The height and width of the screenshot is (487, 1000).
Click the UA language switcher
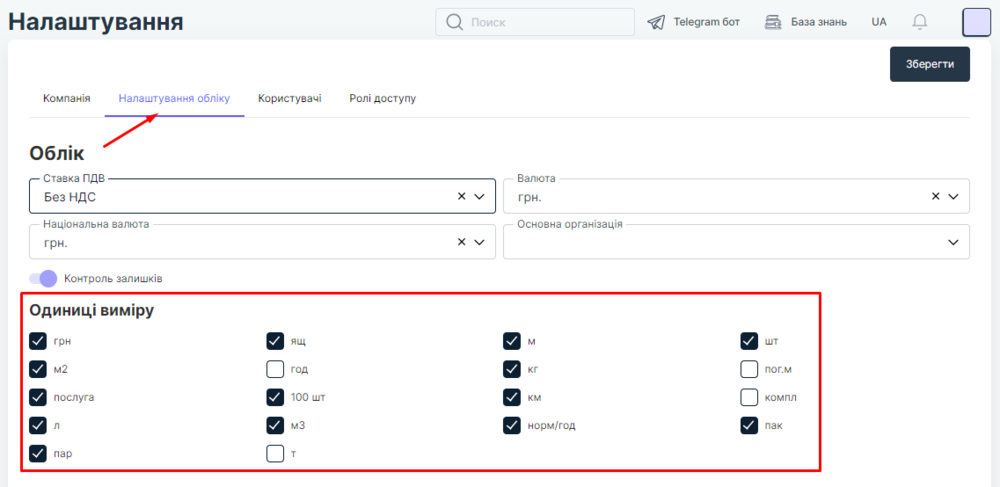pos(879,22)
